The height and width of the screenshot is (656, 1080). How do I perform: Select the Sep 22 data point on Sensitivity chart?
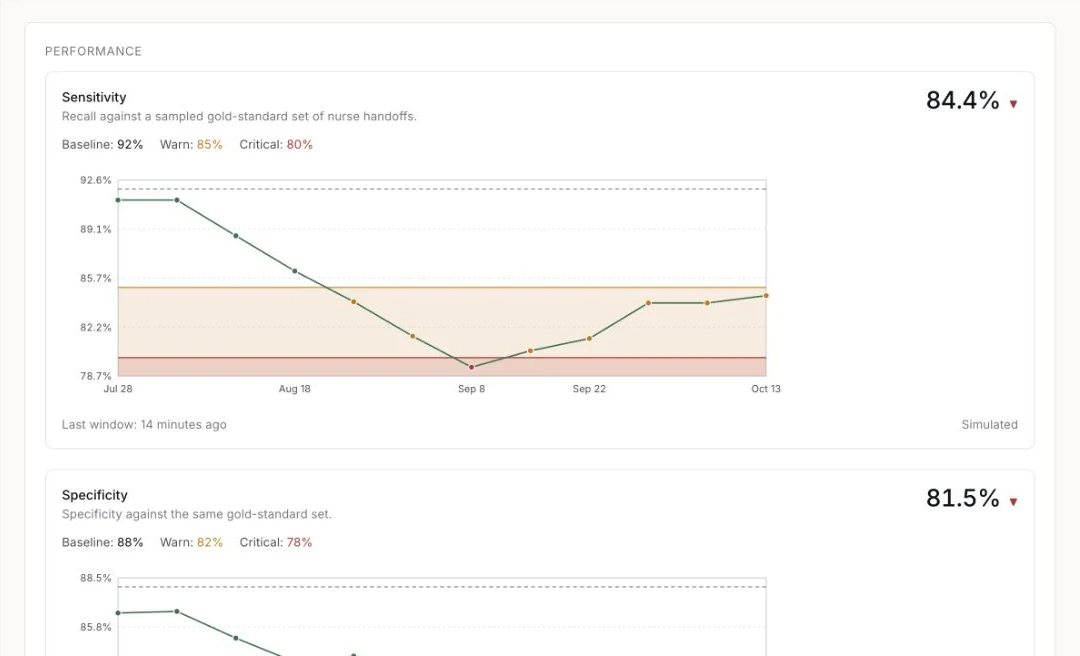pyautogui.click(x=589, y=338)
